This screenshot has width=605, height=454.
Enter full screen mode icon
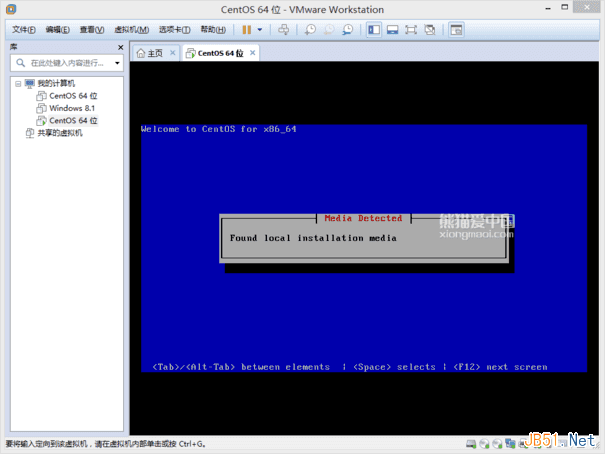411,30
